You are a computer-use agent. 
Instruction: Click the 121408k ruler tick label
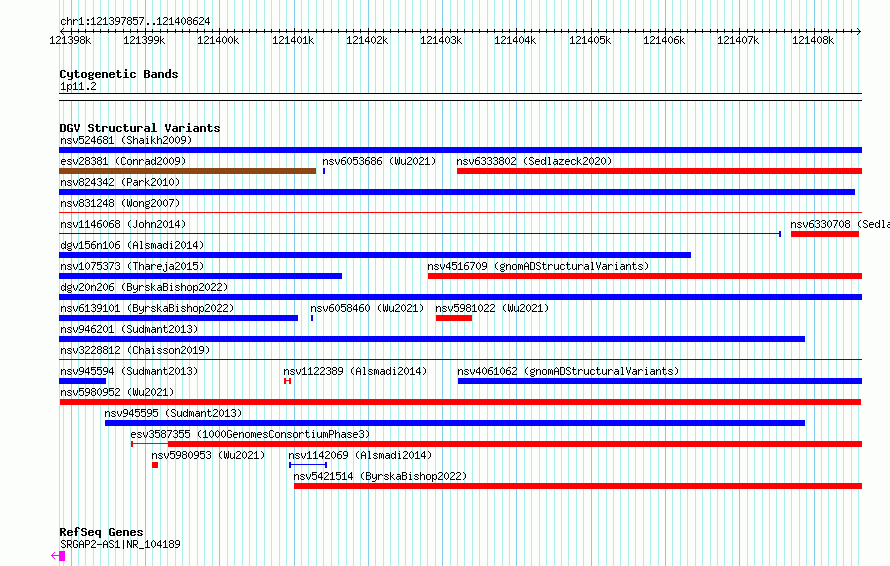[x=813, y=40]
